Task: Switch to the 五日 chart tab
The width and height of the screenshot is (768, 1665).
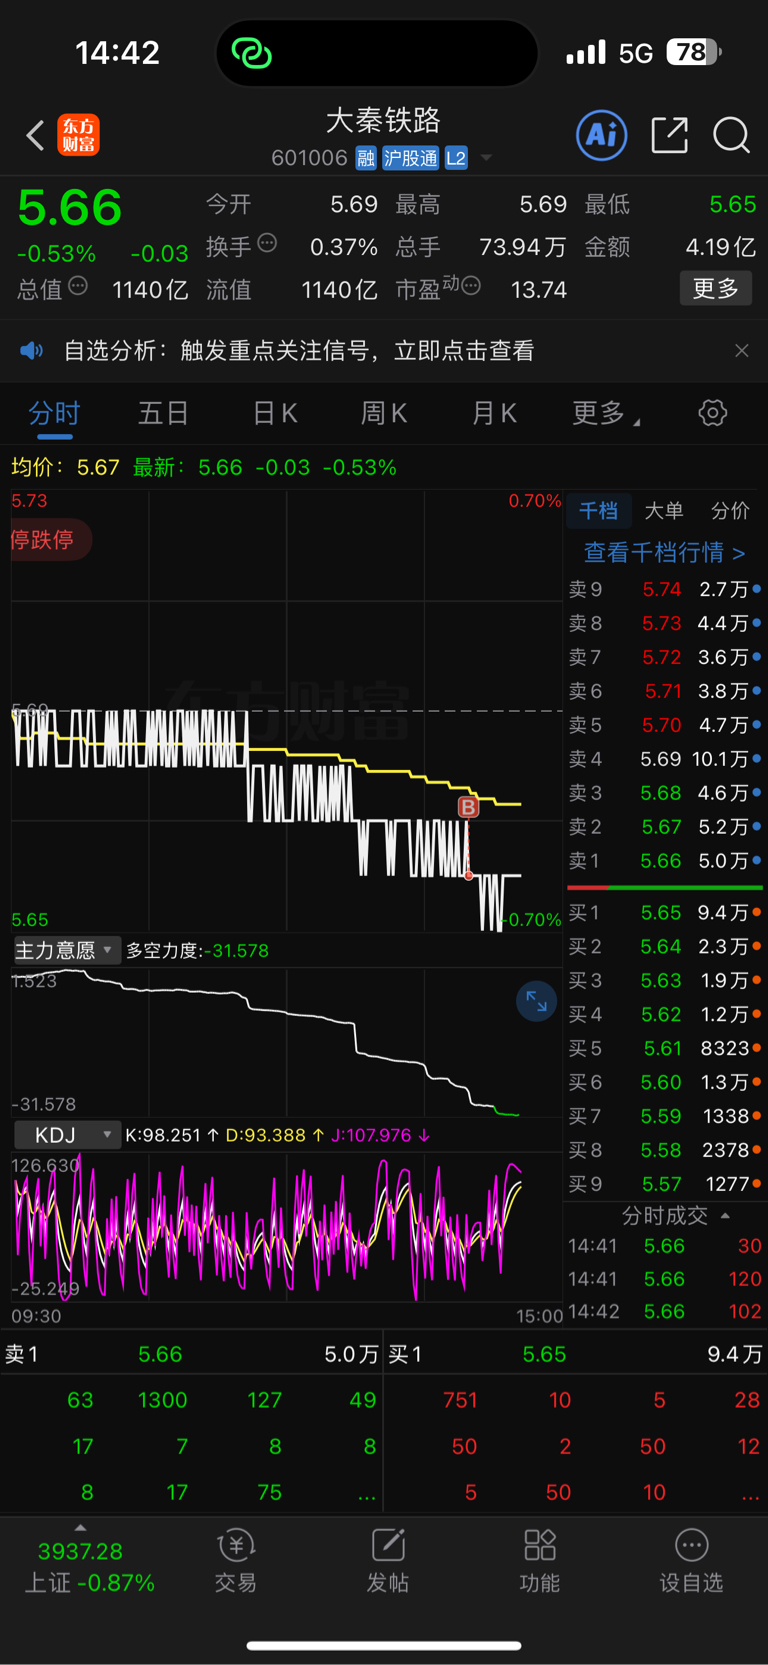Action: [x=163, y=413]
